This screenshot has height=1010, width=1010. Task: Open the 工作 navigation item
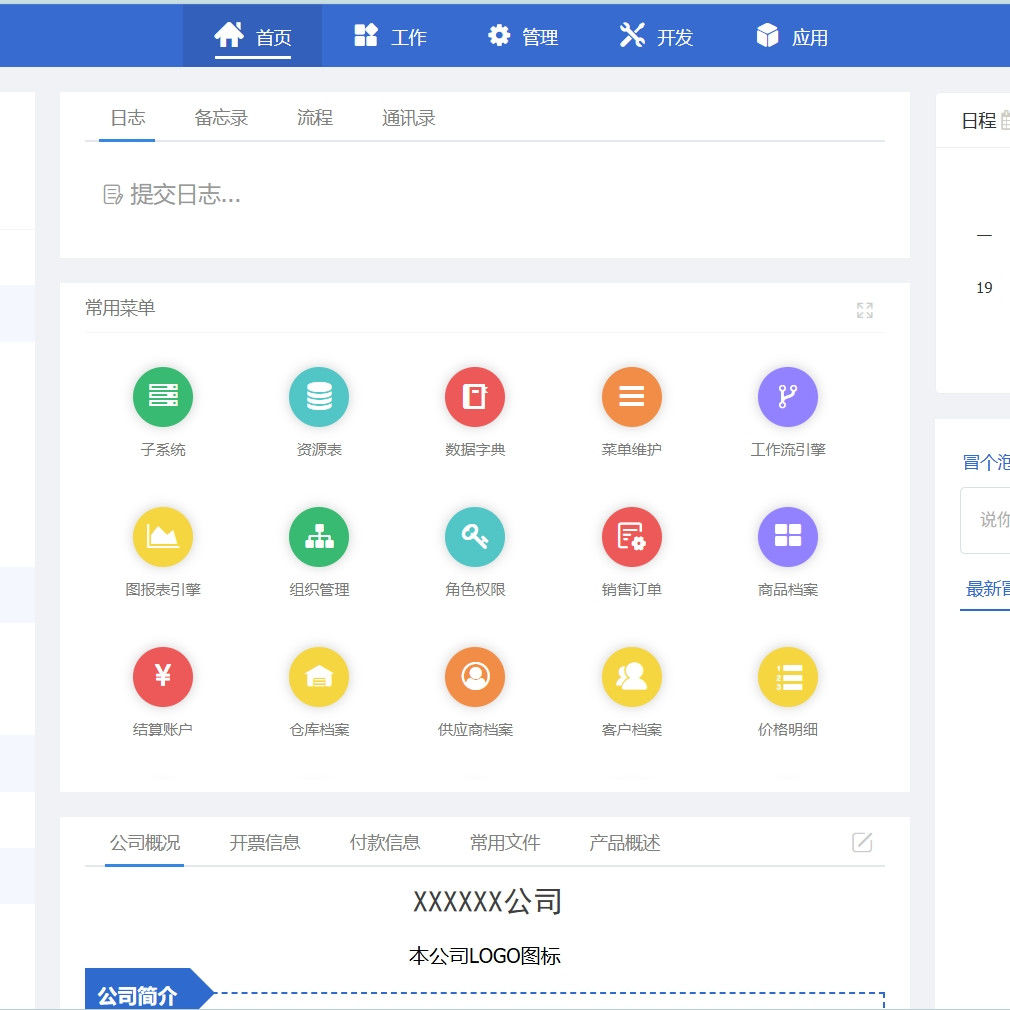[x=390, y=37]
